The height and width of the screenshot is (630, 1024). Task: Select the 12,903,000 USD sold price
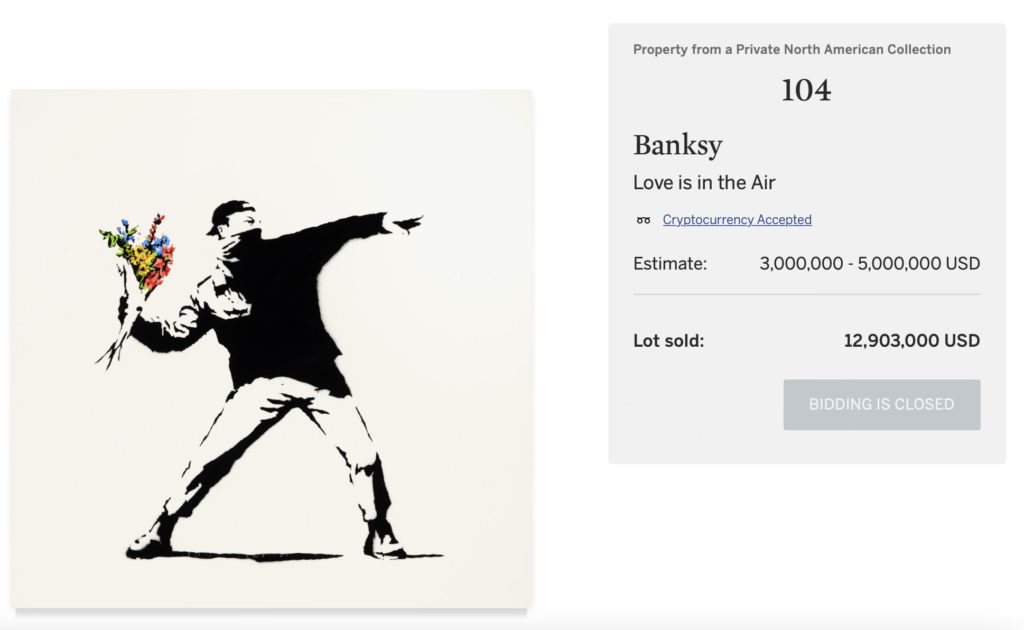[912, 341]
